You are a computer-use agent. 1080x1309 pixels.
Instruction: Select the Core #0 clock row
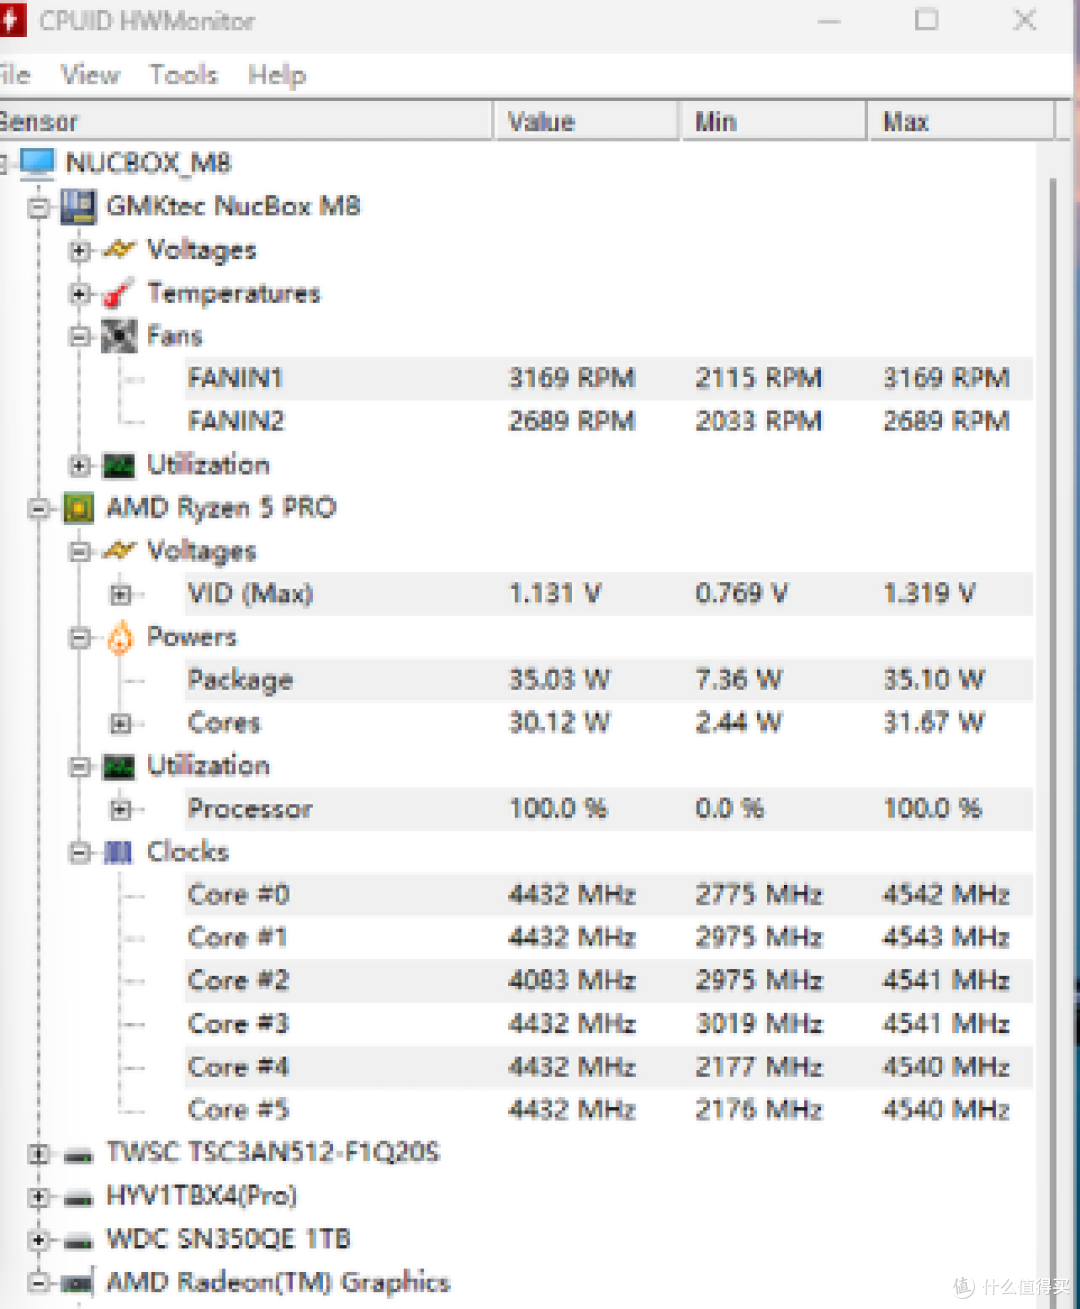[x=609, y=895]
